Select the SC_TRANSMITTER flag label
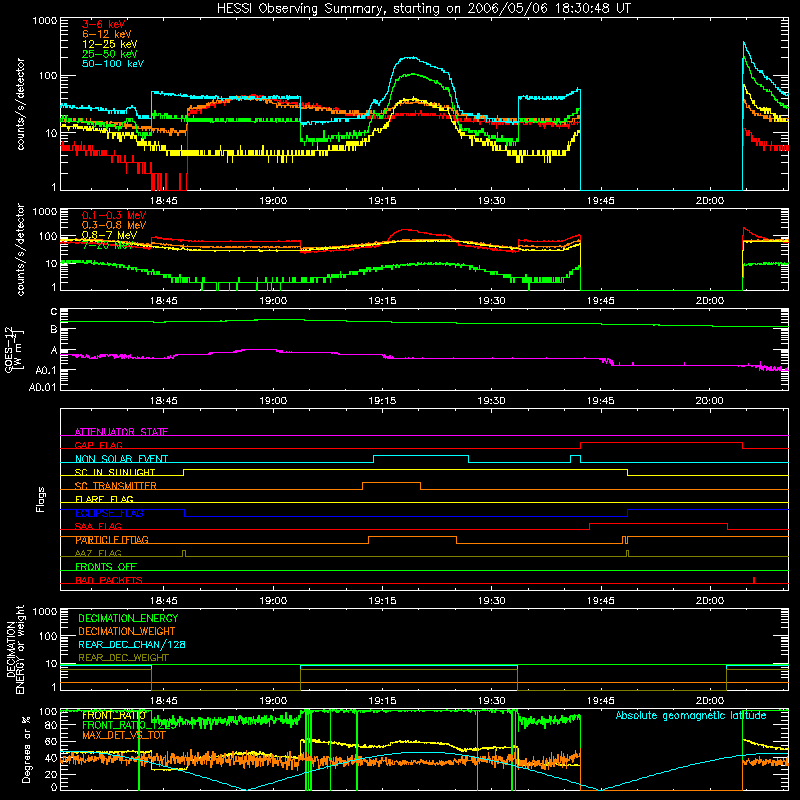This screenshot has height=800, width=800. click(116, 486)
